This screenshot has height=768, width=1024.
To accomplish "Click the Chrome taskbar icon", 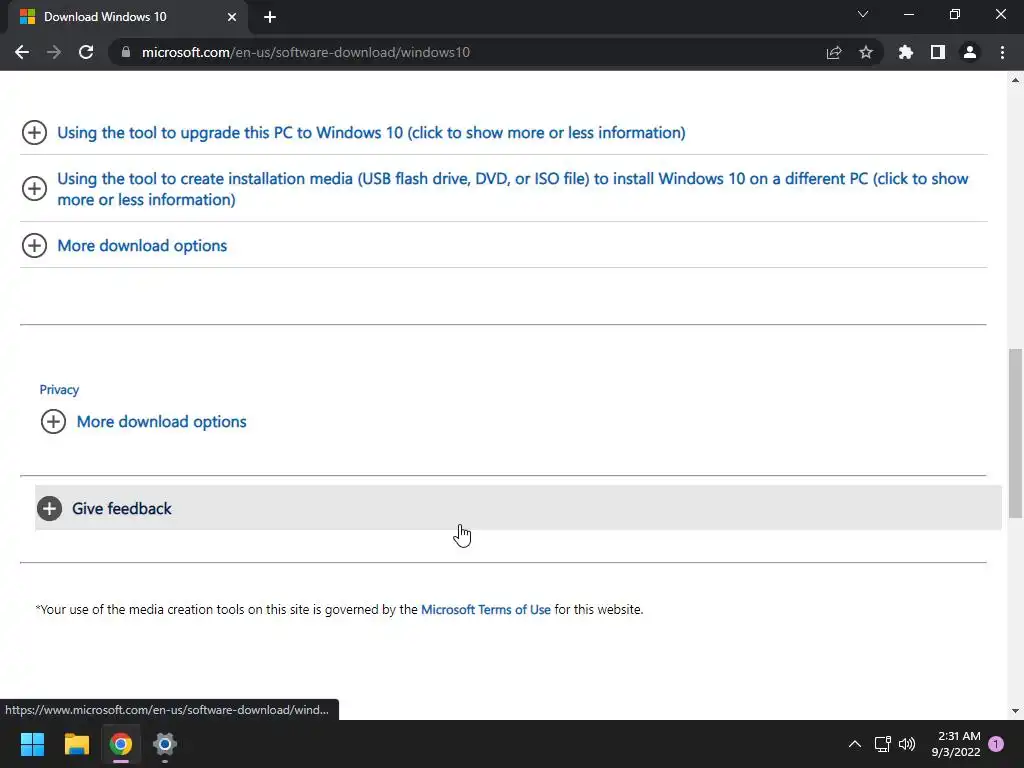I will coord(121,744).
